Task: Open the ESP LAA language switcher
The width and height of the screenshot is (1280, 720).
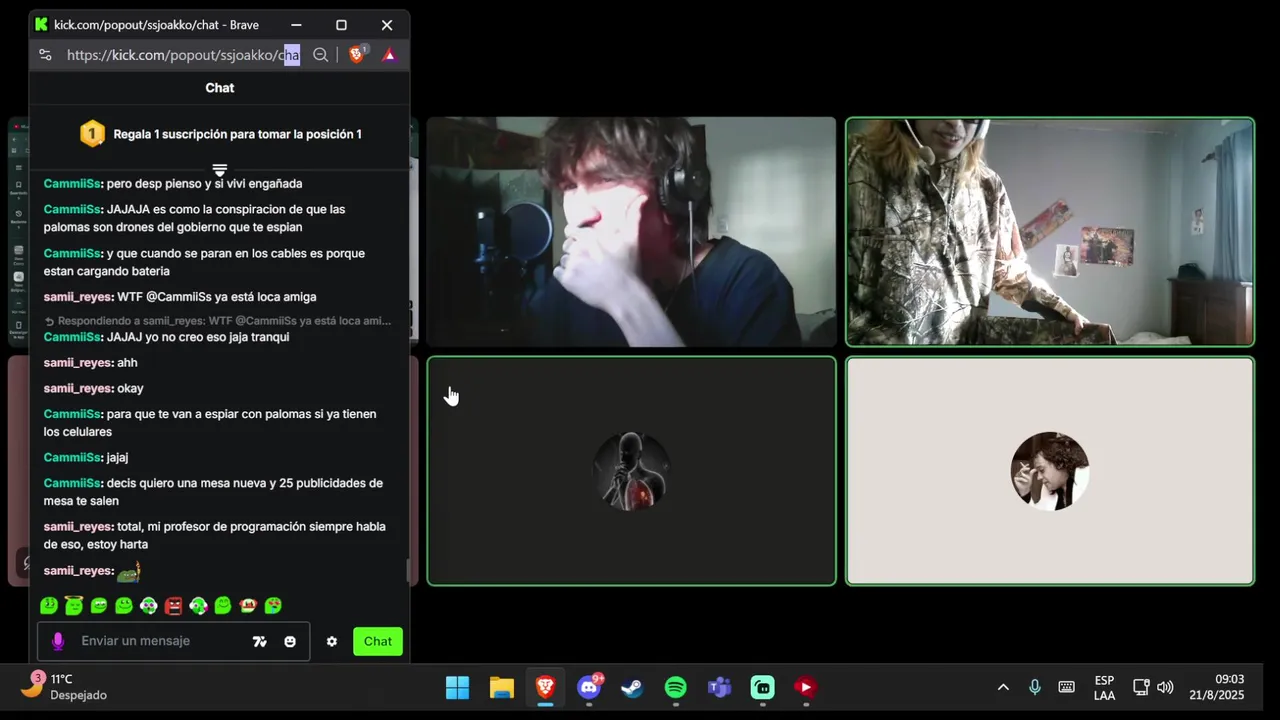Action: point(1104,688)
